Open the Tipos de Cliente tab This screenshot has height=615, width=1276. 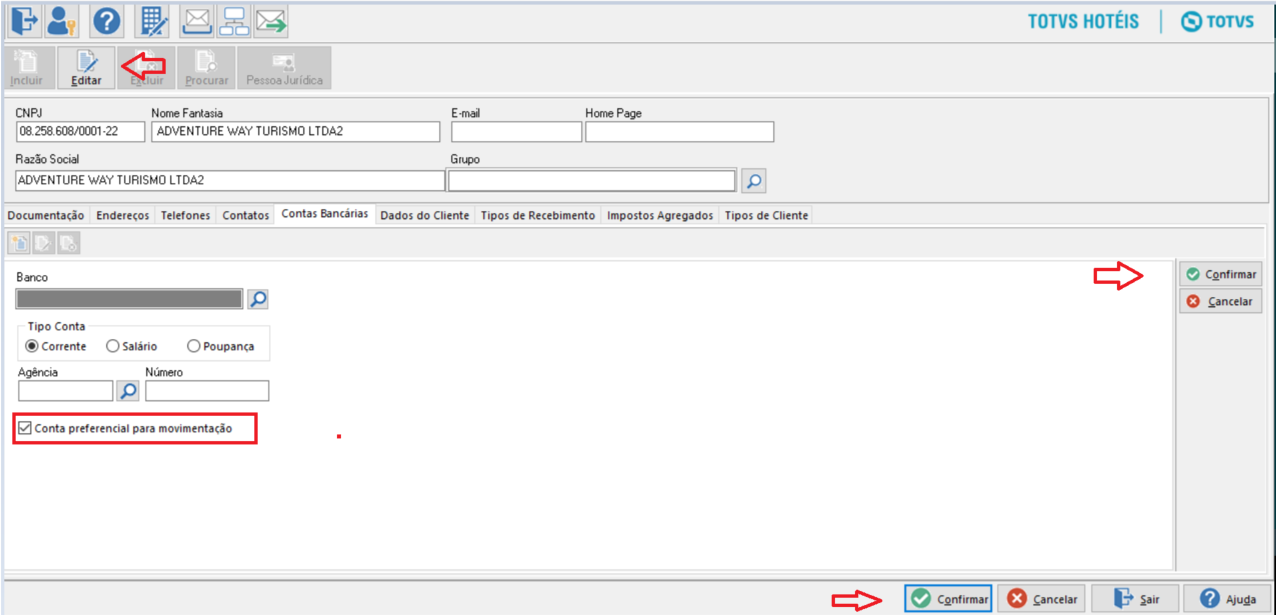[x=766, y=215]
